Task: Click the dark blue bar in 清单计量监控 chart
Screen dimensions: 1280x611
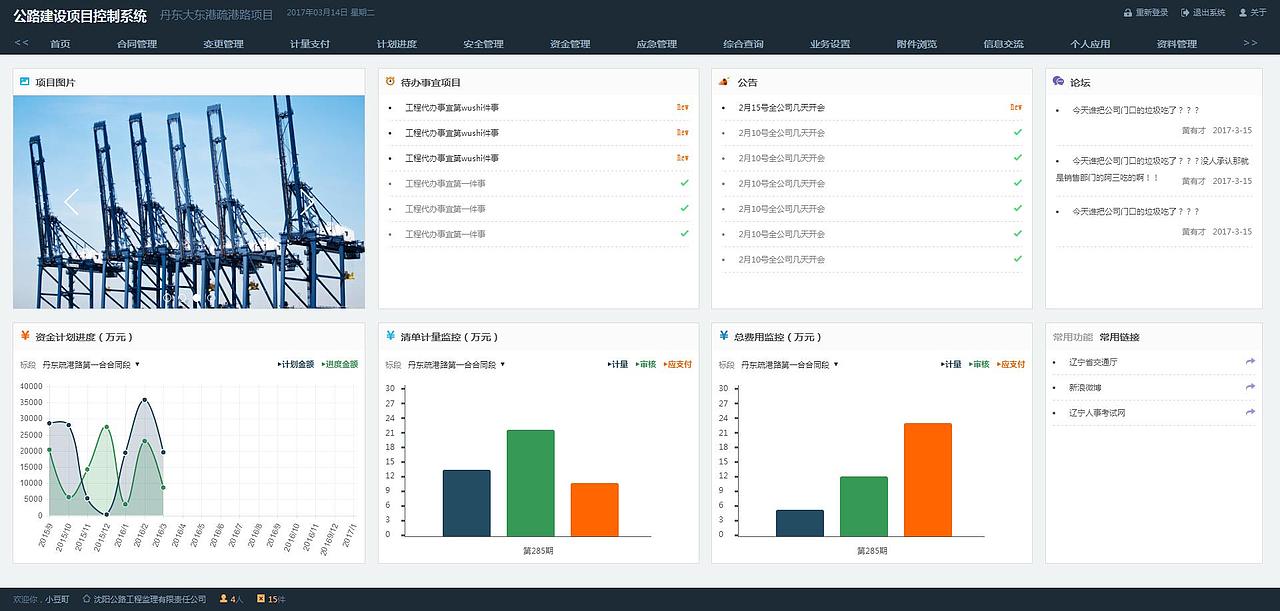Action: 466,503
